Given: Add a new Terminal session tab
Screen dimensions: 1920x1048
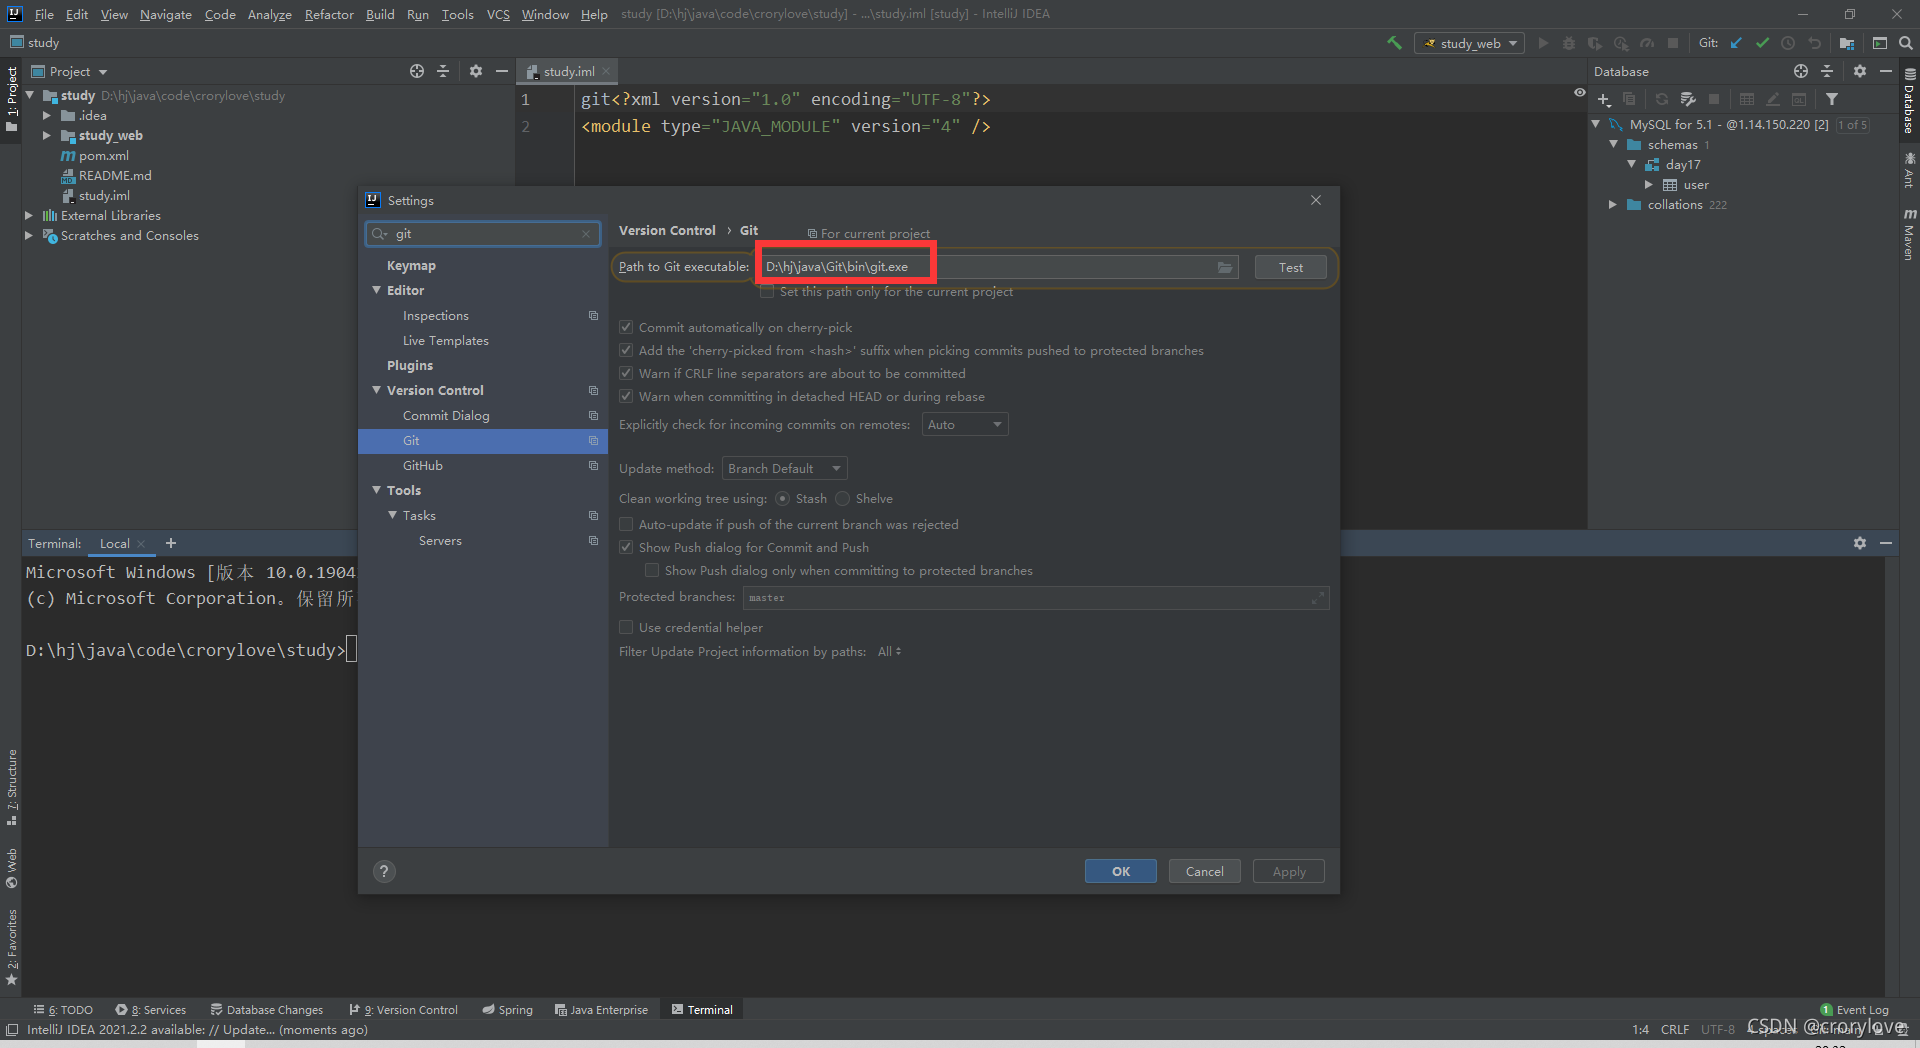Looking at the screenshot, I should (171, 543).
